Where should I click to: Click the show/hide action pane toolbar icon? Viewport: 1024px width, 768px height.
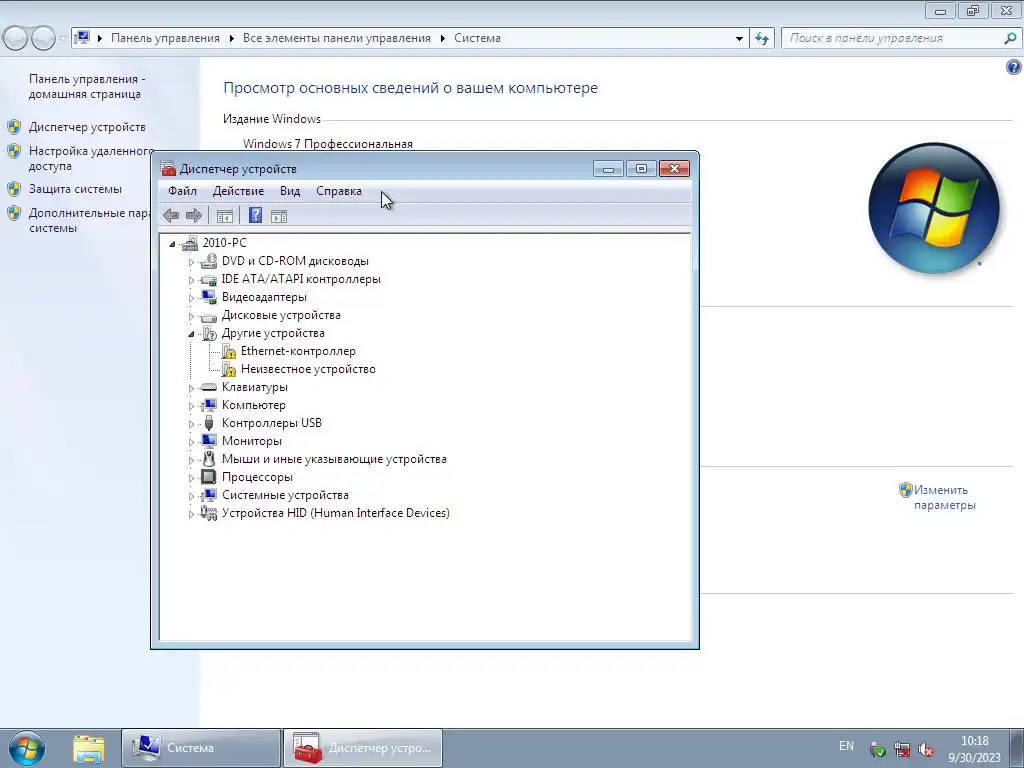tap(279, 216)
